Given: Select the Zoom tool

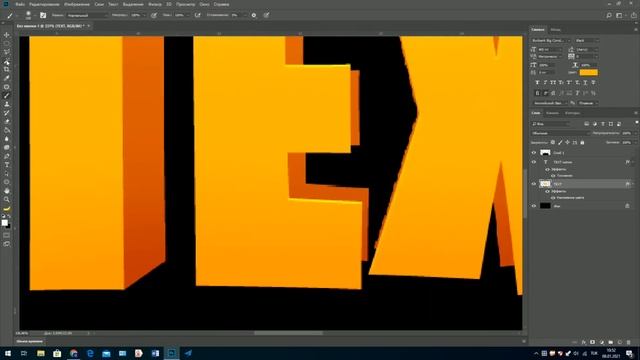Looking at the screenshot, I should coord(7,200).
